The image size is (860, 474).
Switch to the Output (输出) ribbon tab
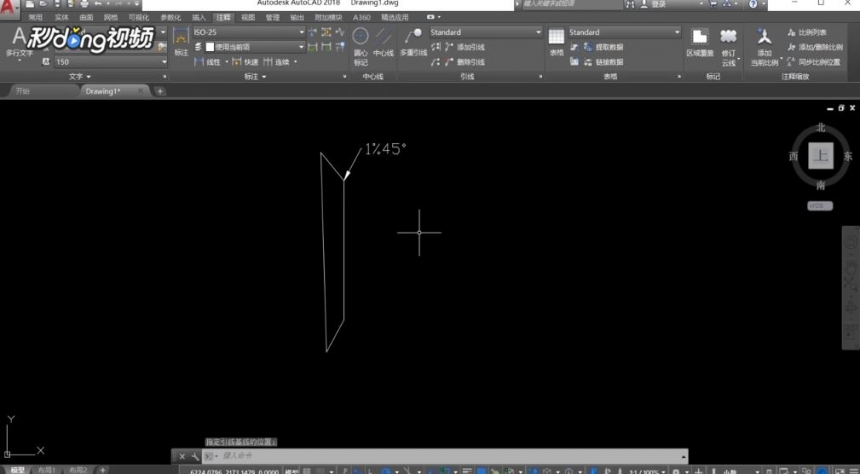(297, 18)
